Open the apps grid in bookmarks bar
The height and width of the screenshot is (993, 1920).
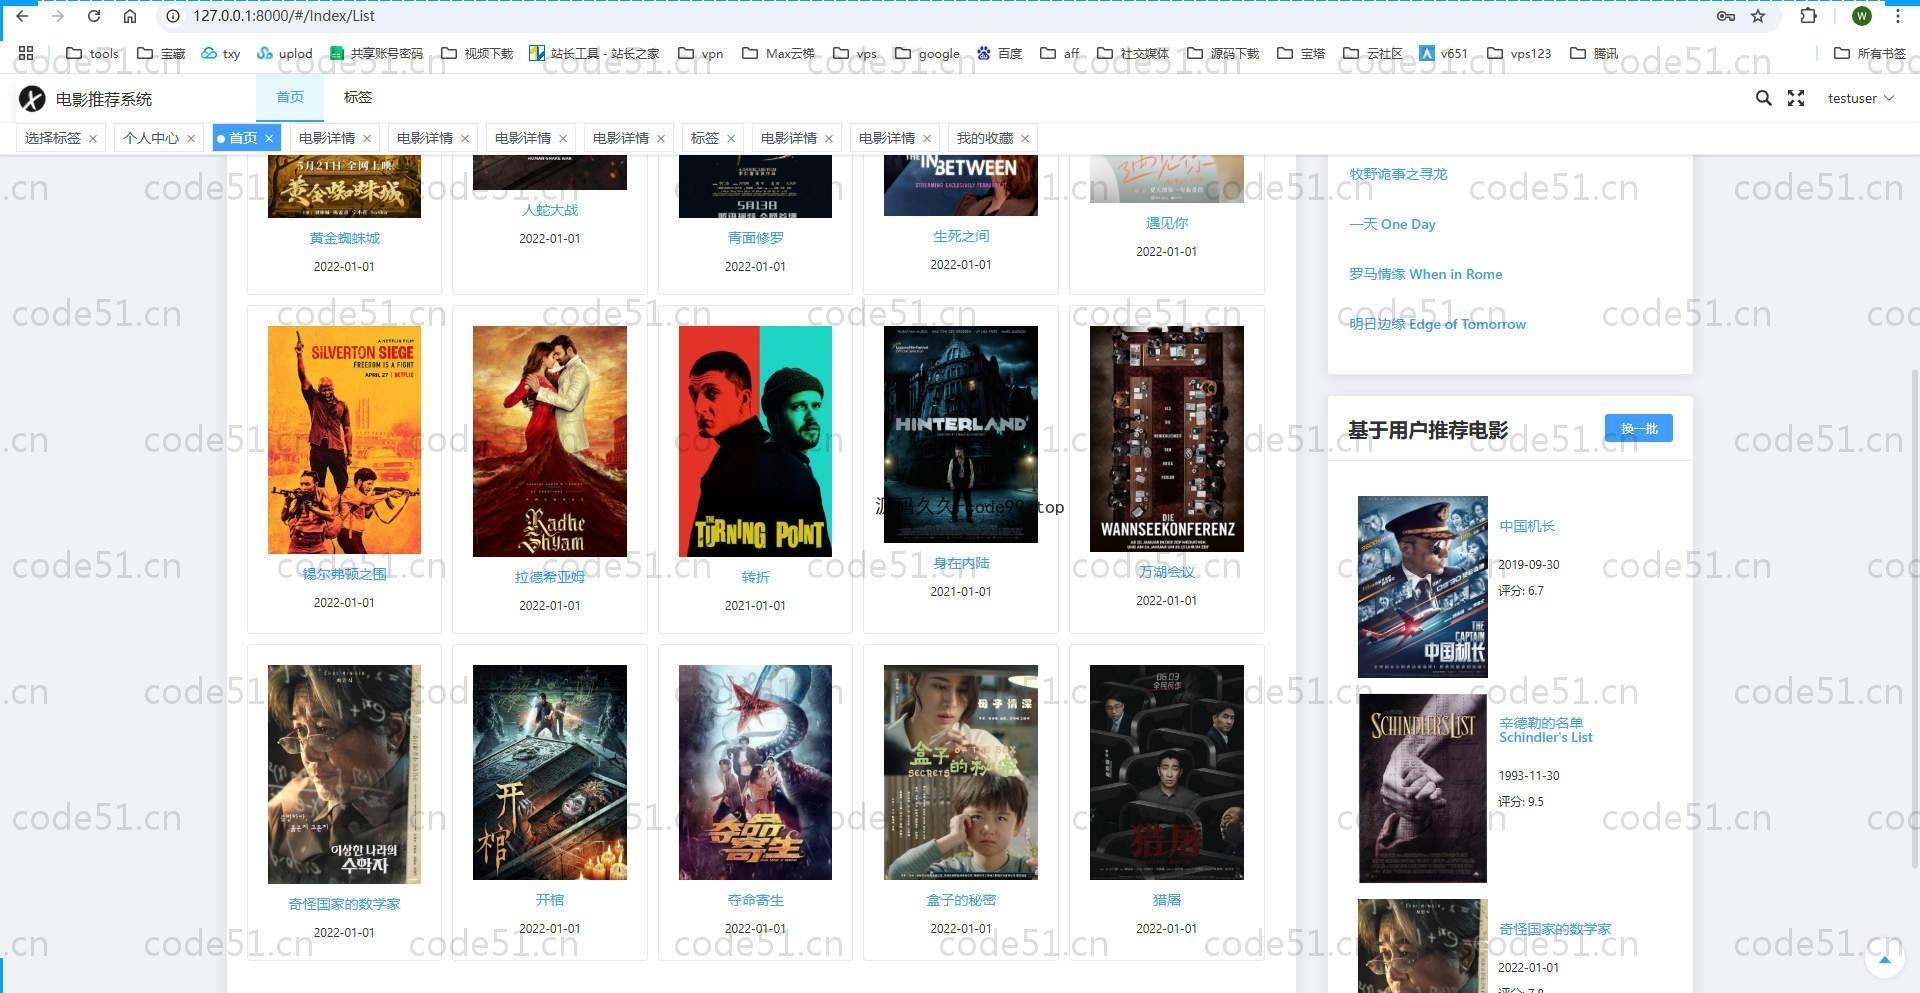pos(26,53)
